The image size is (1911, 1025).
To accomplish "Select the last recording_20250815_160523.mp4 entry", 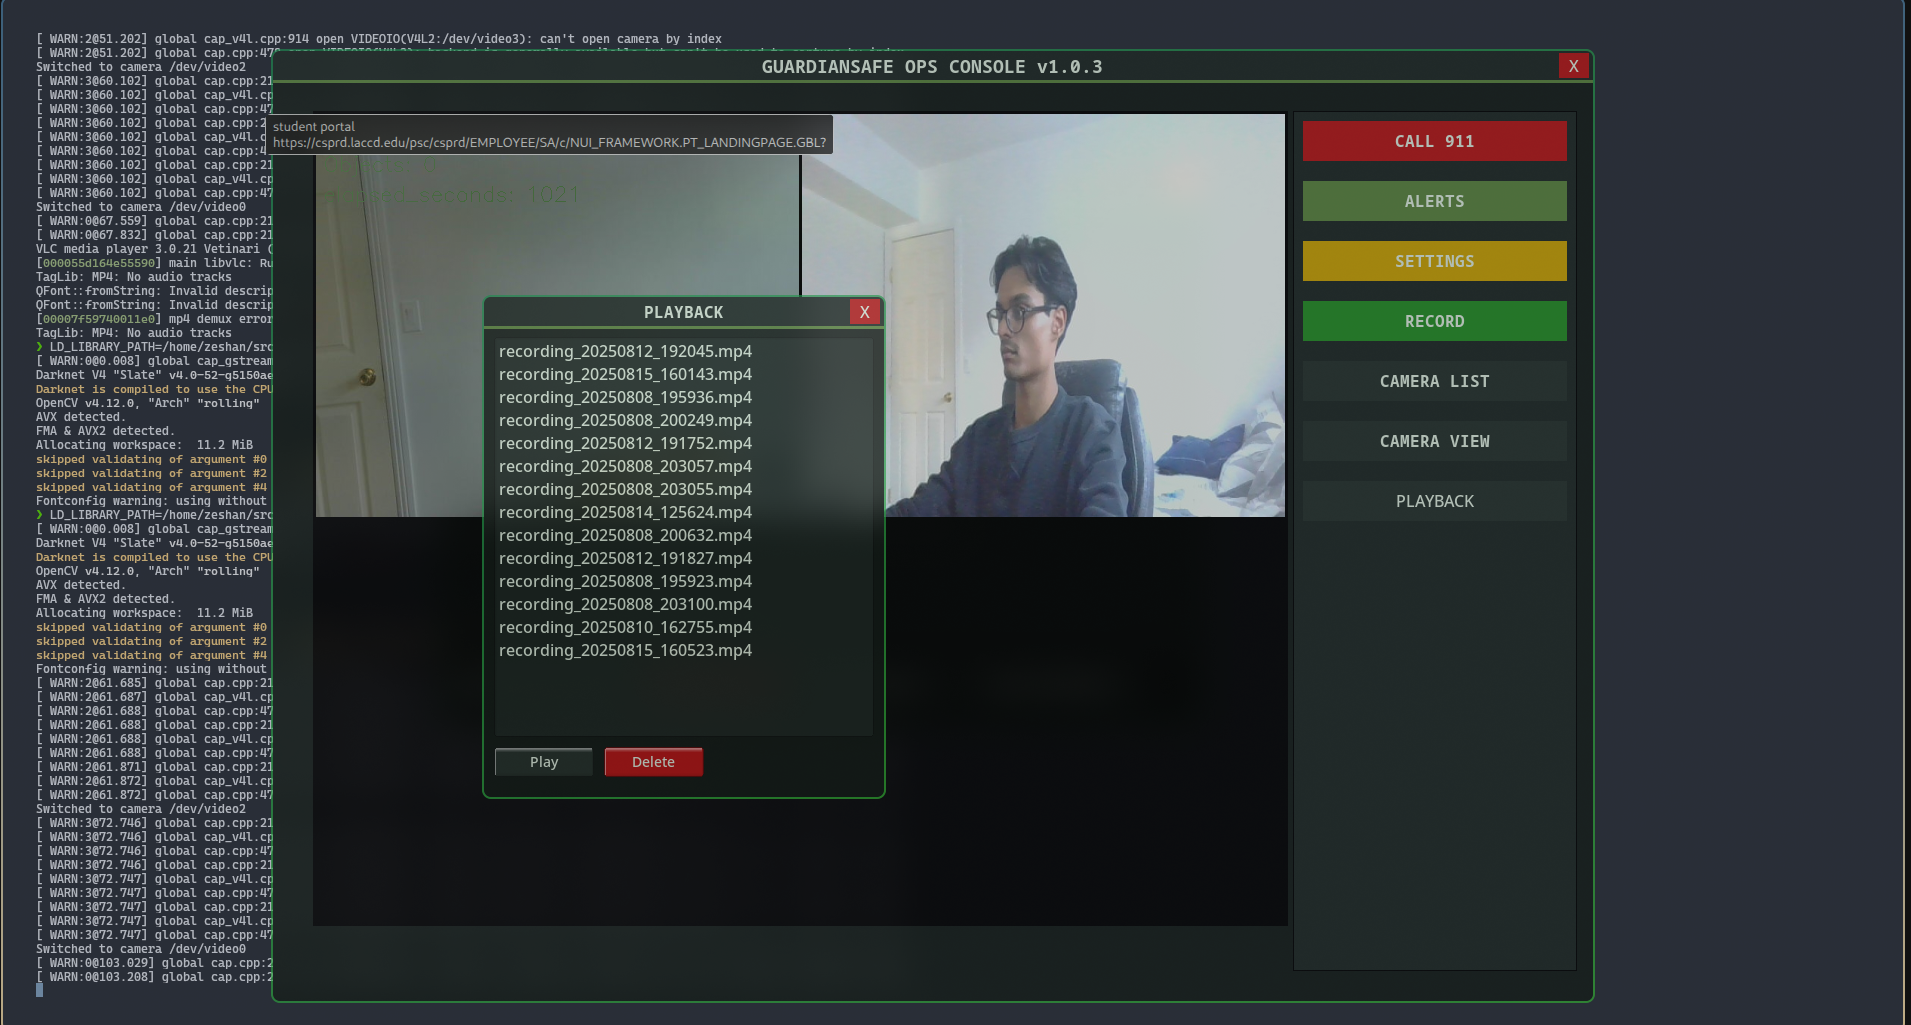I will (x=625, y=650).
